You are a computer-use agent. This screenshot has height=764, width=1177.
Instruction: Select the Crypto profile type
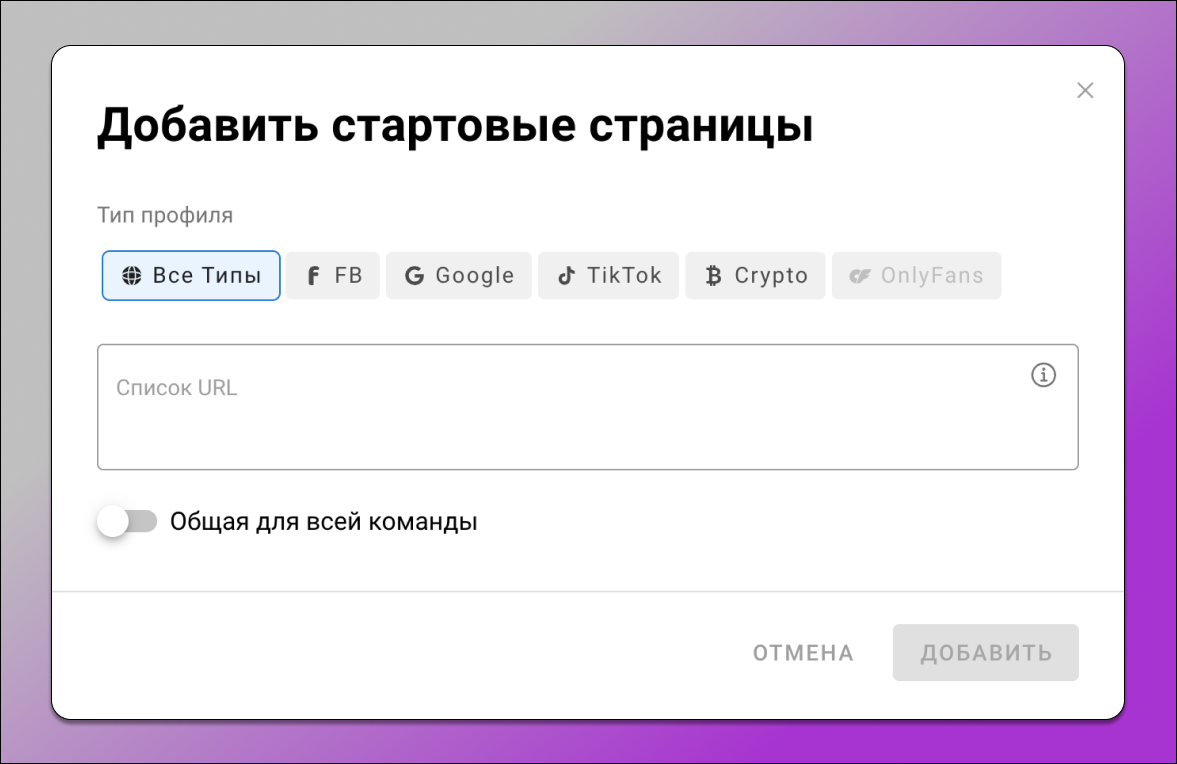click(x=755, y=275)
